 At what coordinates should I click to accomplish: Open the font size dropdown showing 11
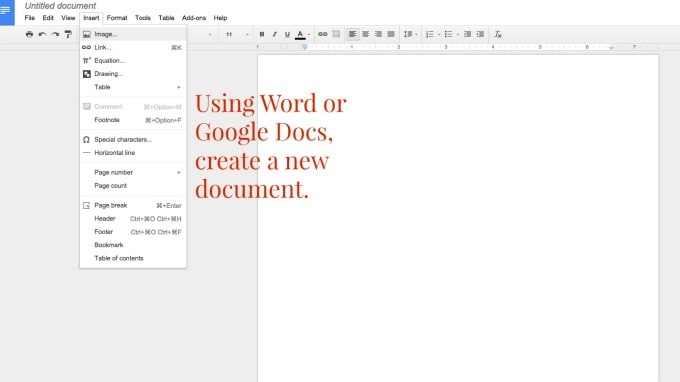click(x=236, y=34)
